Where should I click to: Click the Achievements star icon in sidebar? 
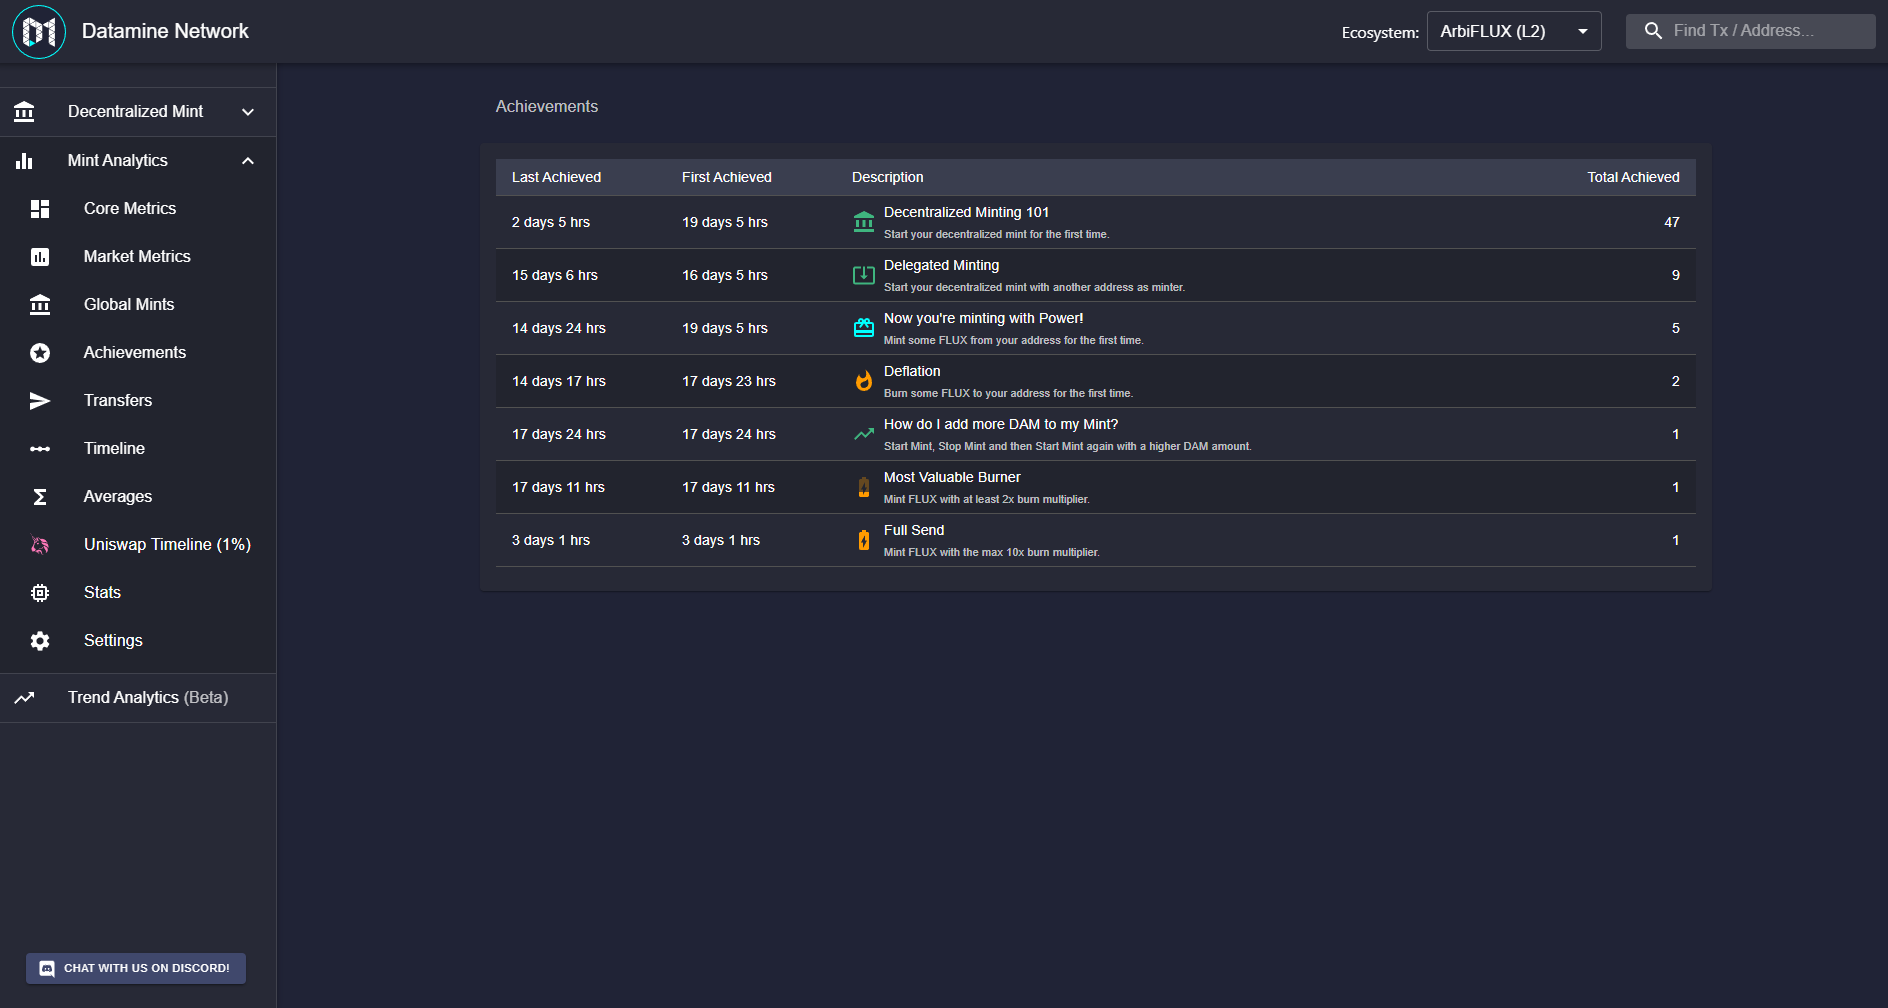tap(40, 353)
